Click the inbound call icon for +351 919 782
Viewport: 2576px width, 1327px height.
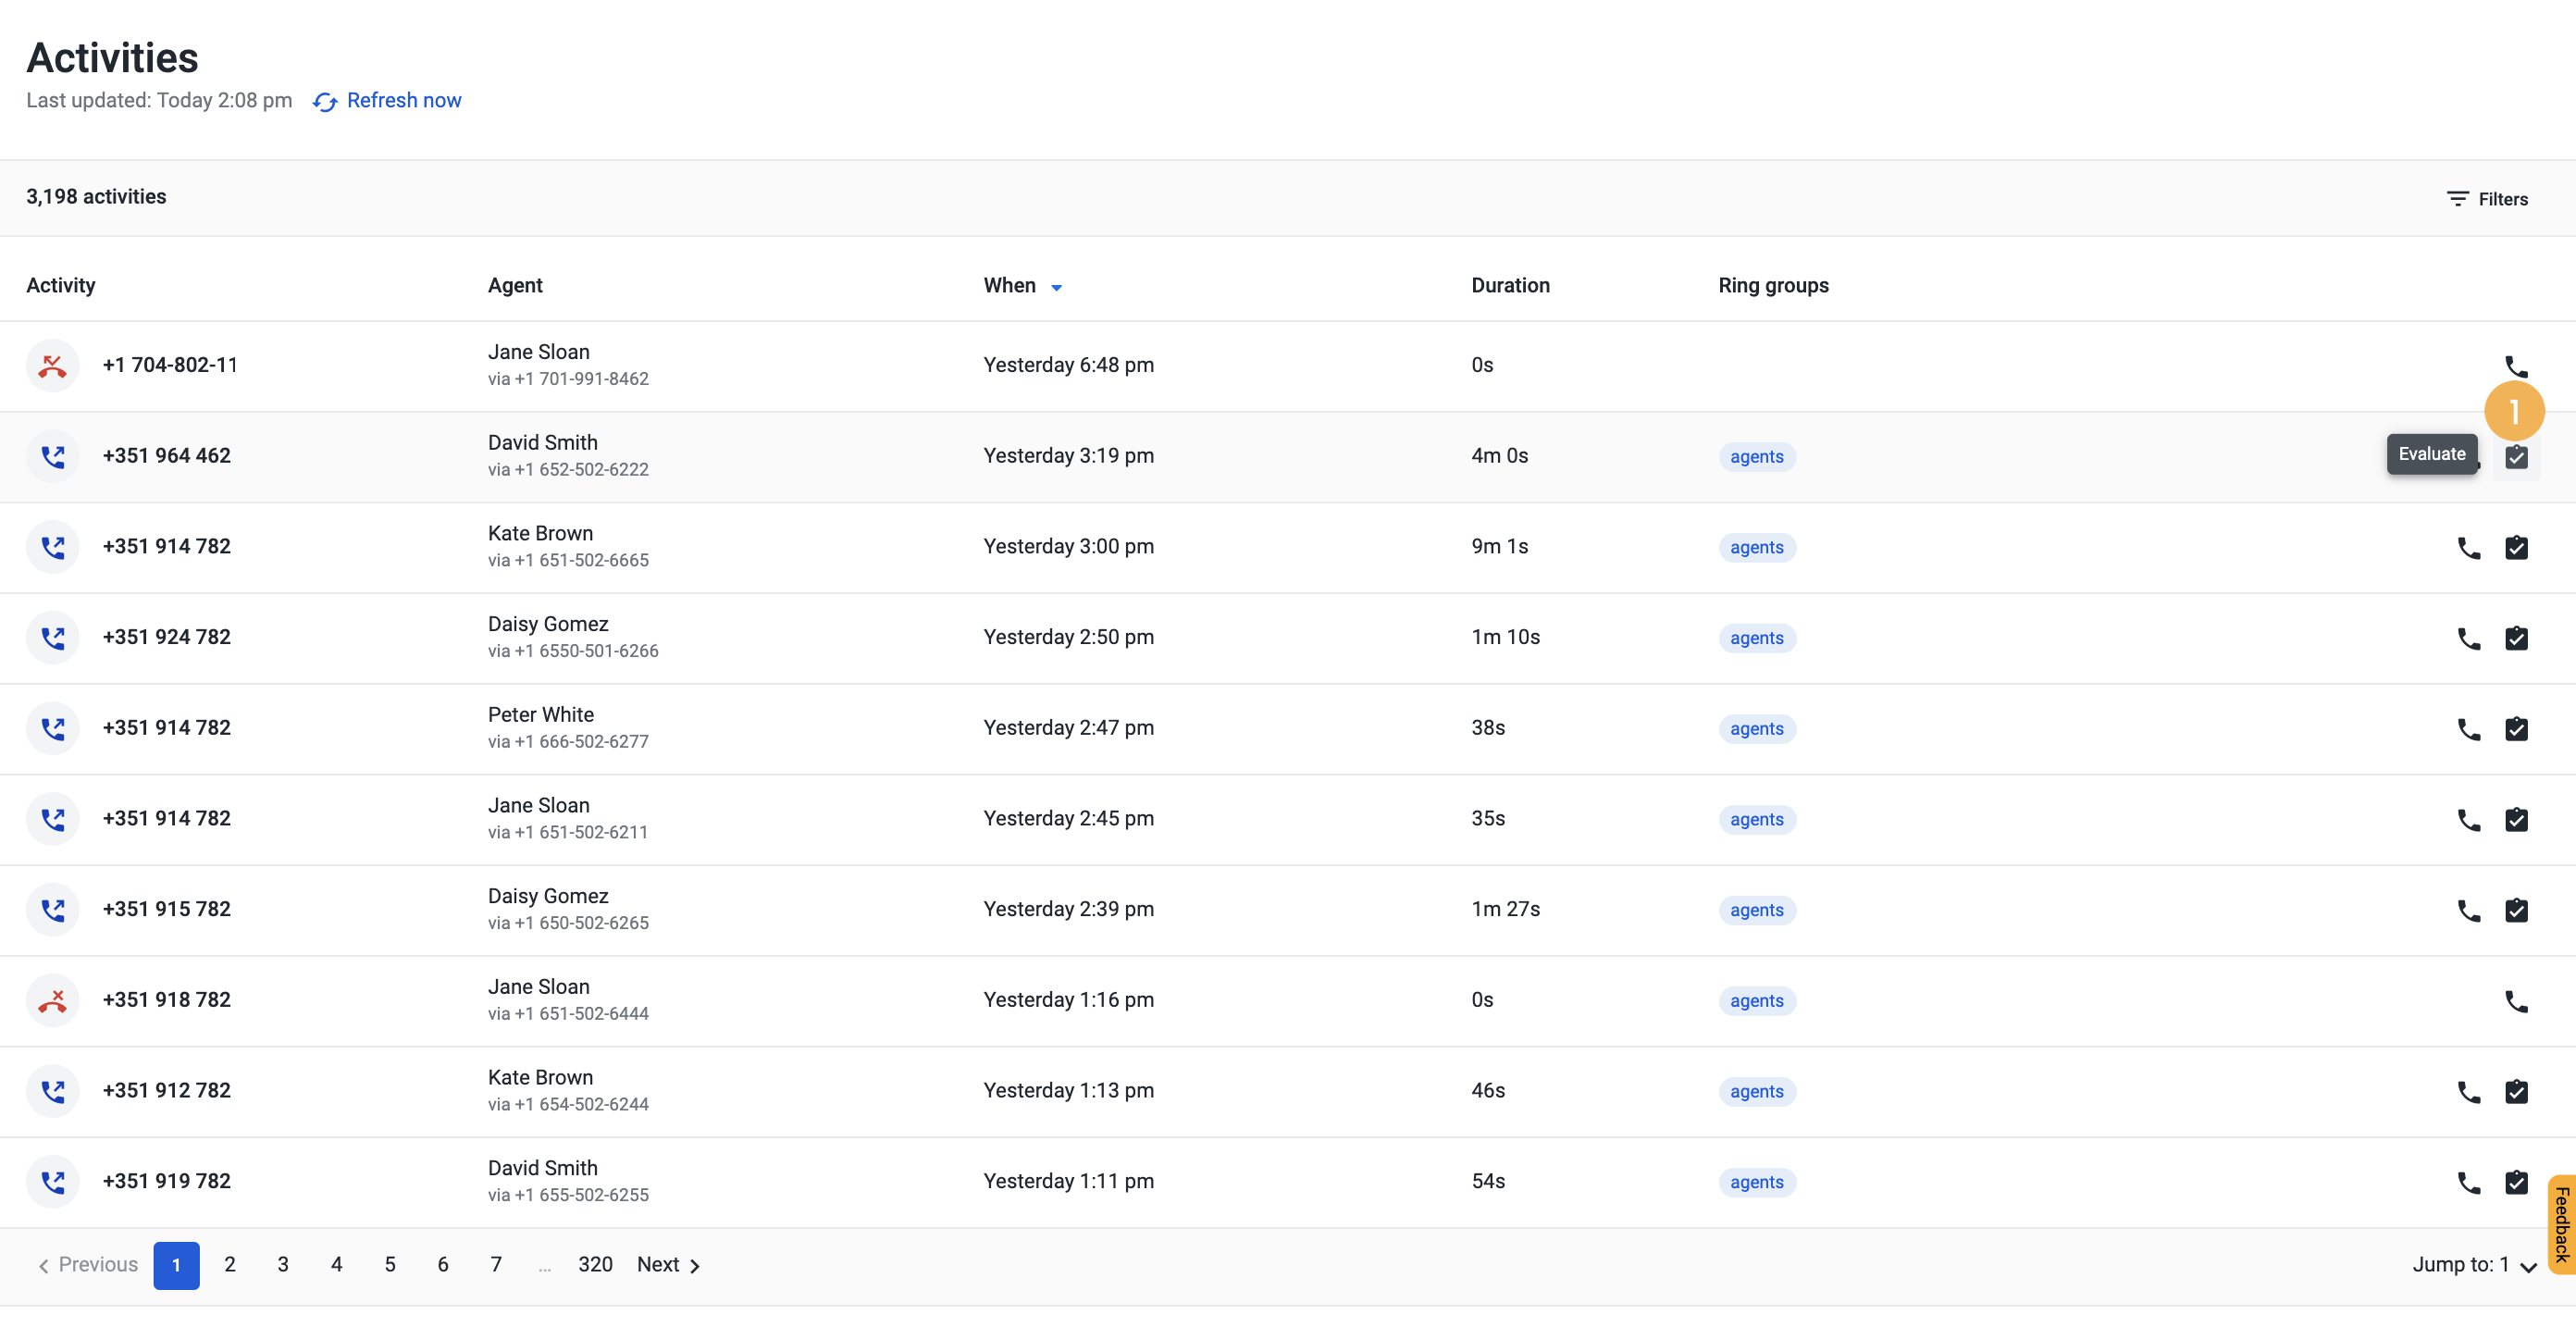(x=52, y=1182)
